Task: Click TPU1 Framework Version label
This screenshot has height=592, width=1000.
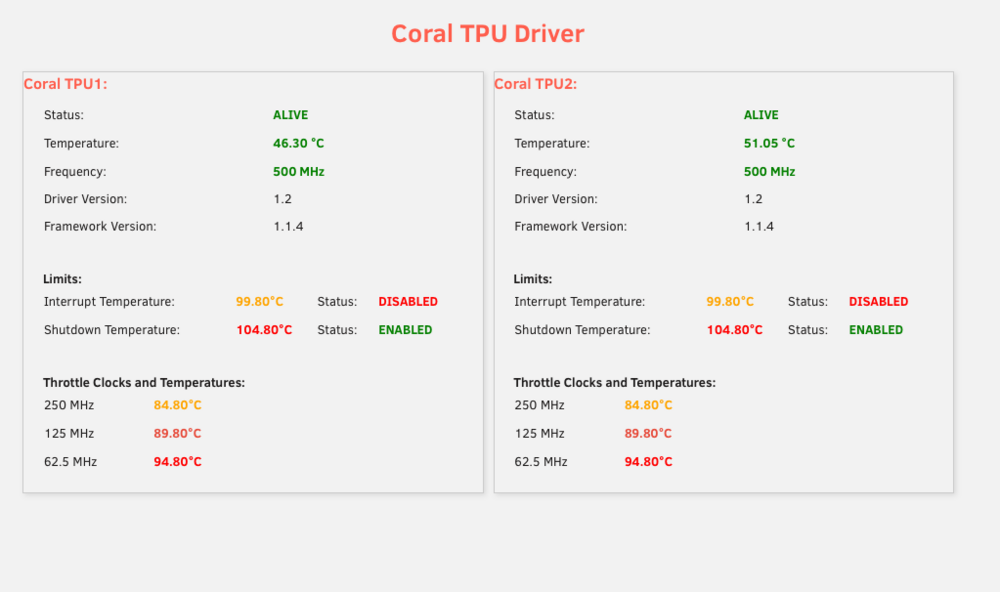Action: [x=100, y=226]
